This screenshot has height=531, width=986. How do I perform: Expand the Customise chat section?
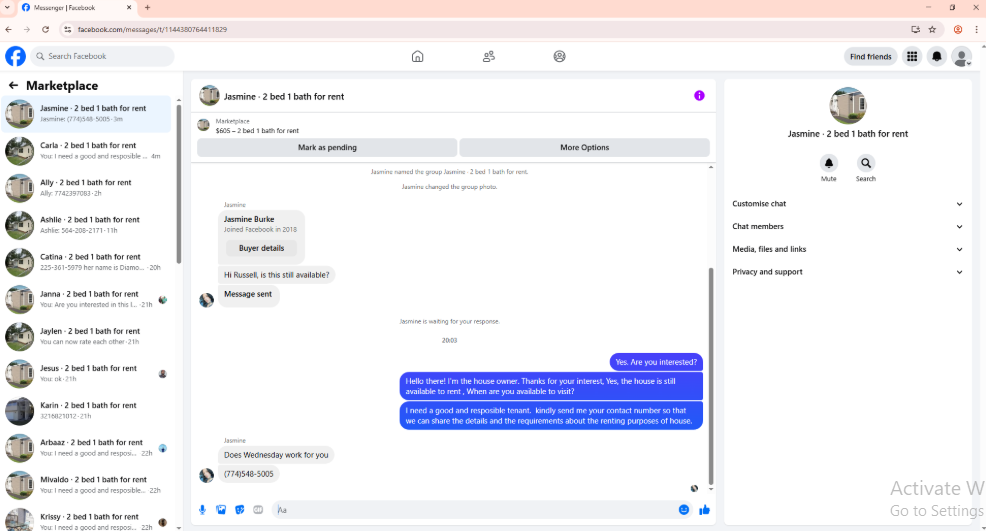tap(847, 204)
